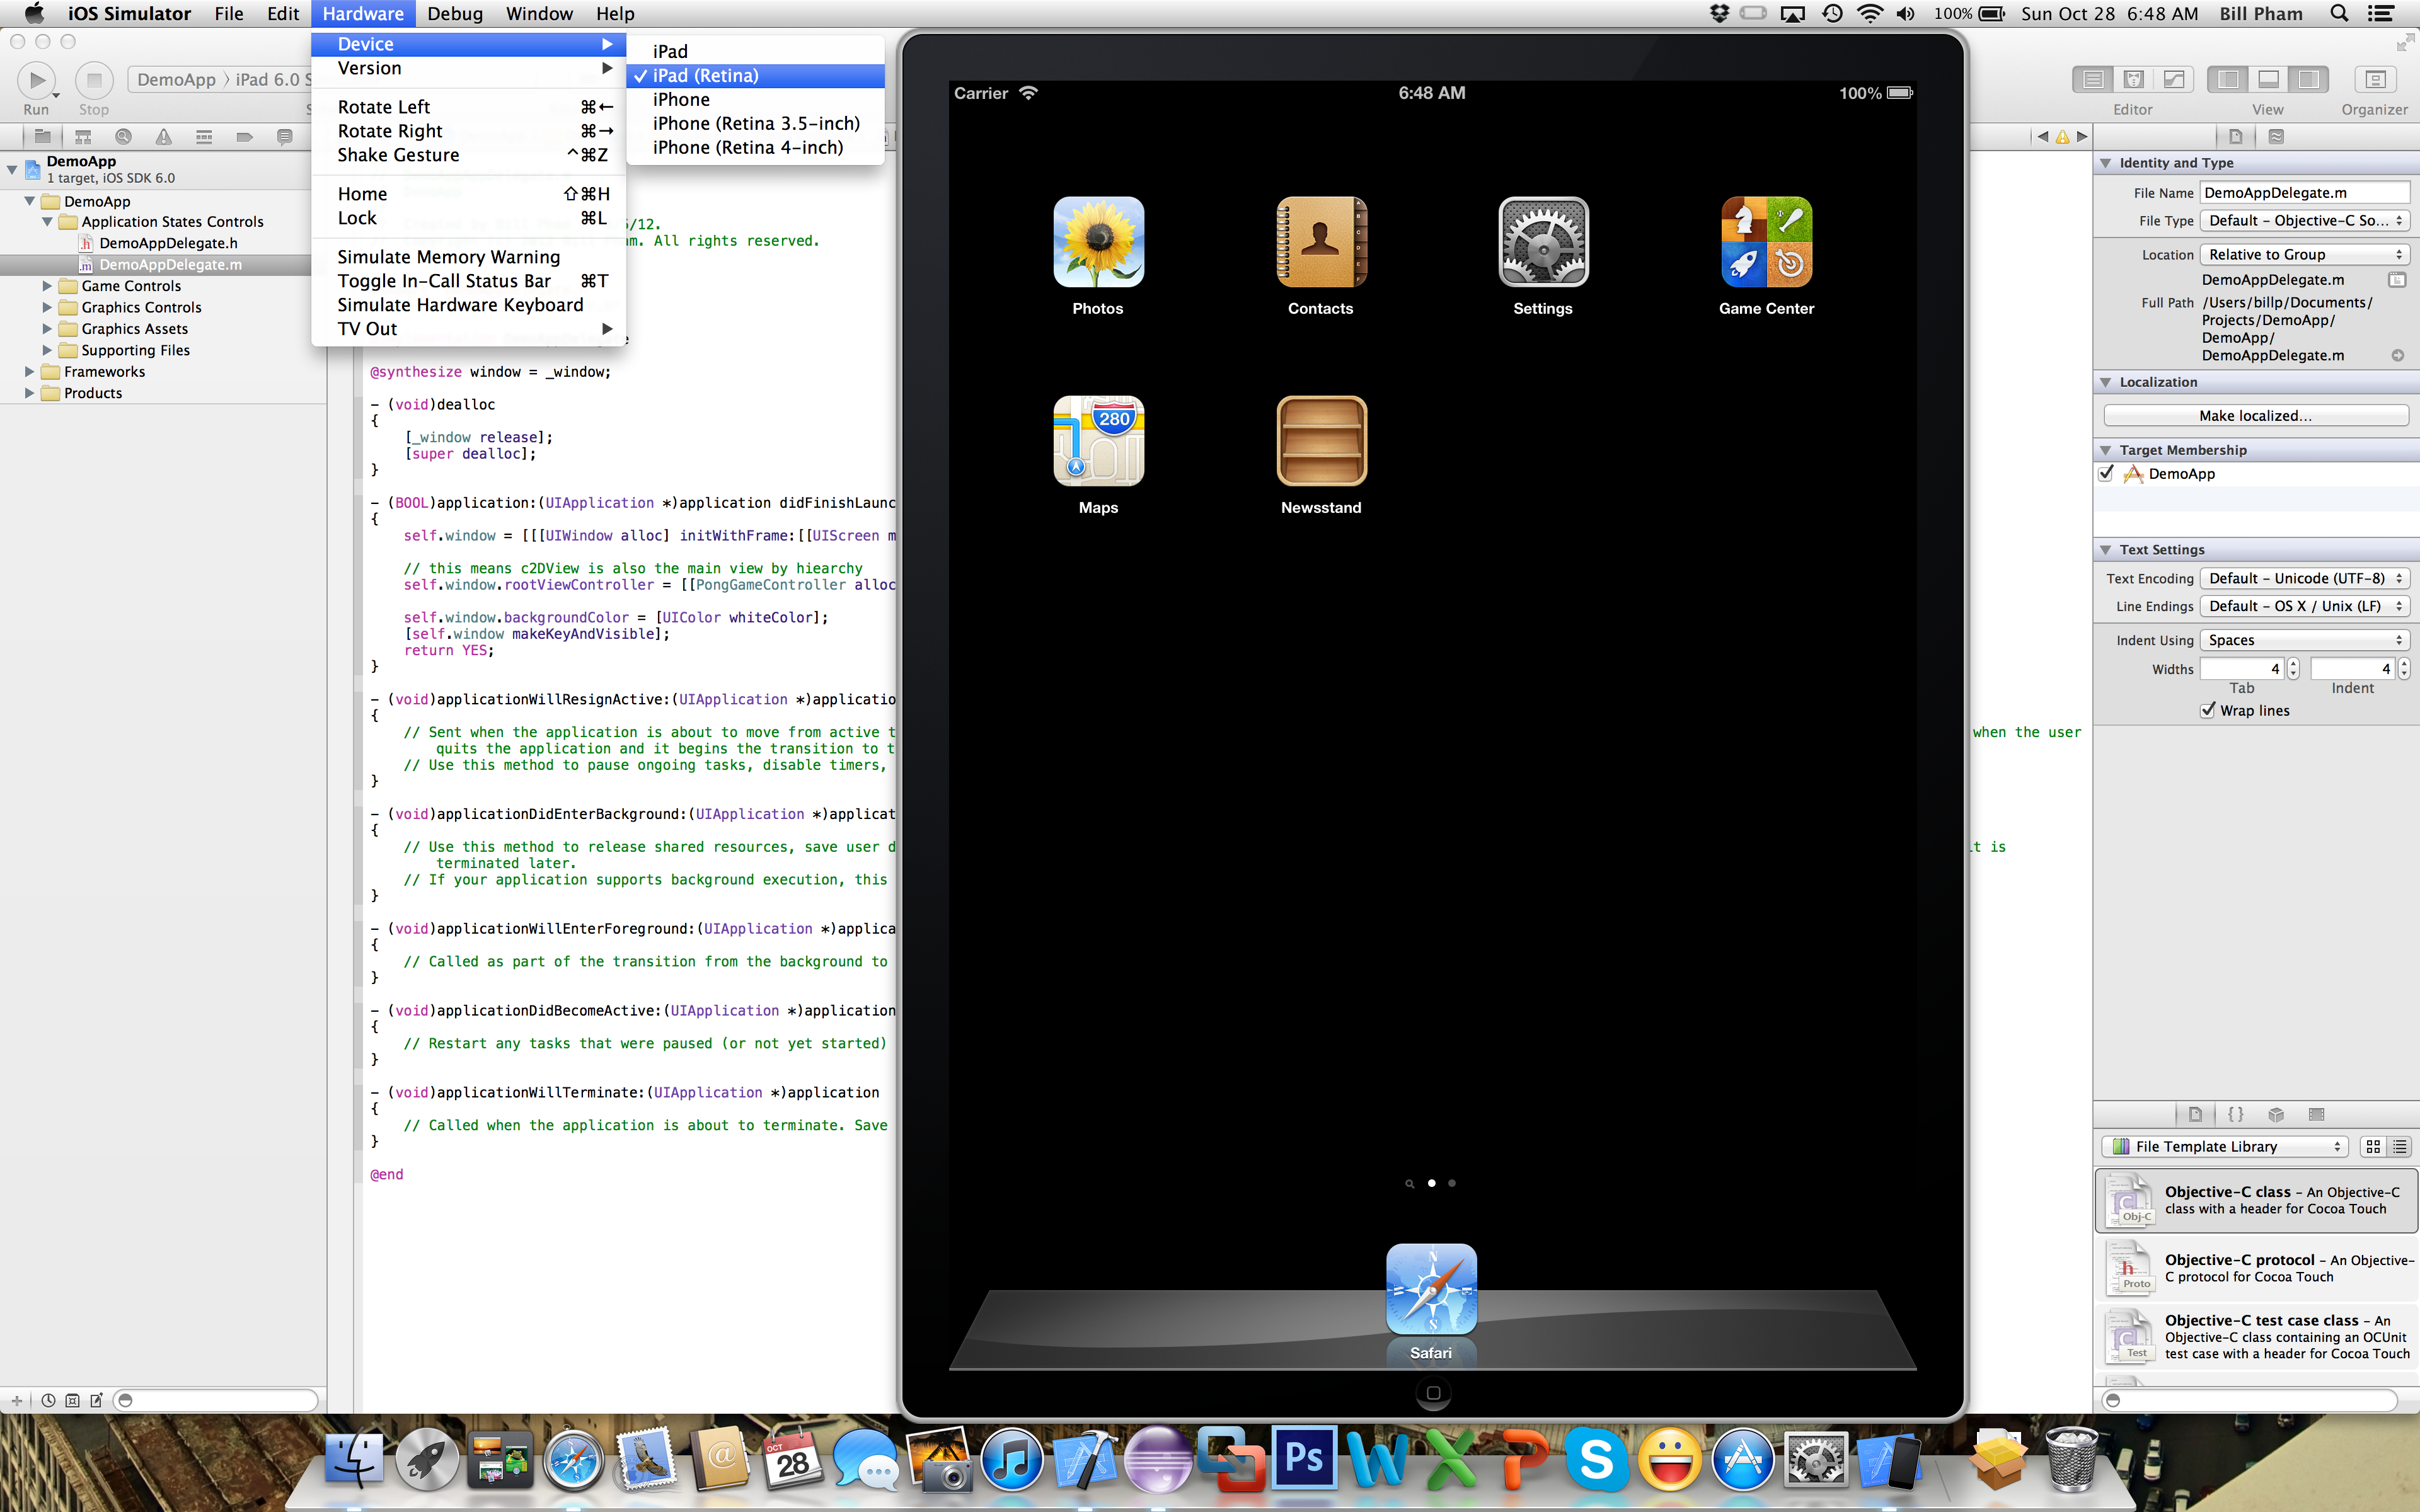Expand the Game Controls folder

click(x=47, y=286)
